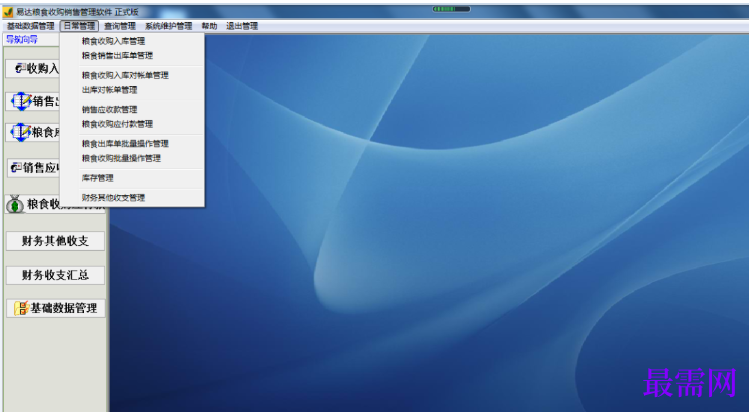Click the 销售应 sidebar button icon
This screenshot has width=755, height=414.
coord(16,168)
